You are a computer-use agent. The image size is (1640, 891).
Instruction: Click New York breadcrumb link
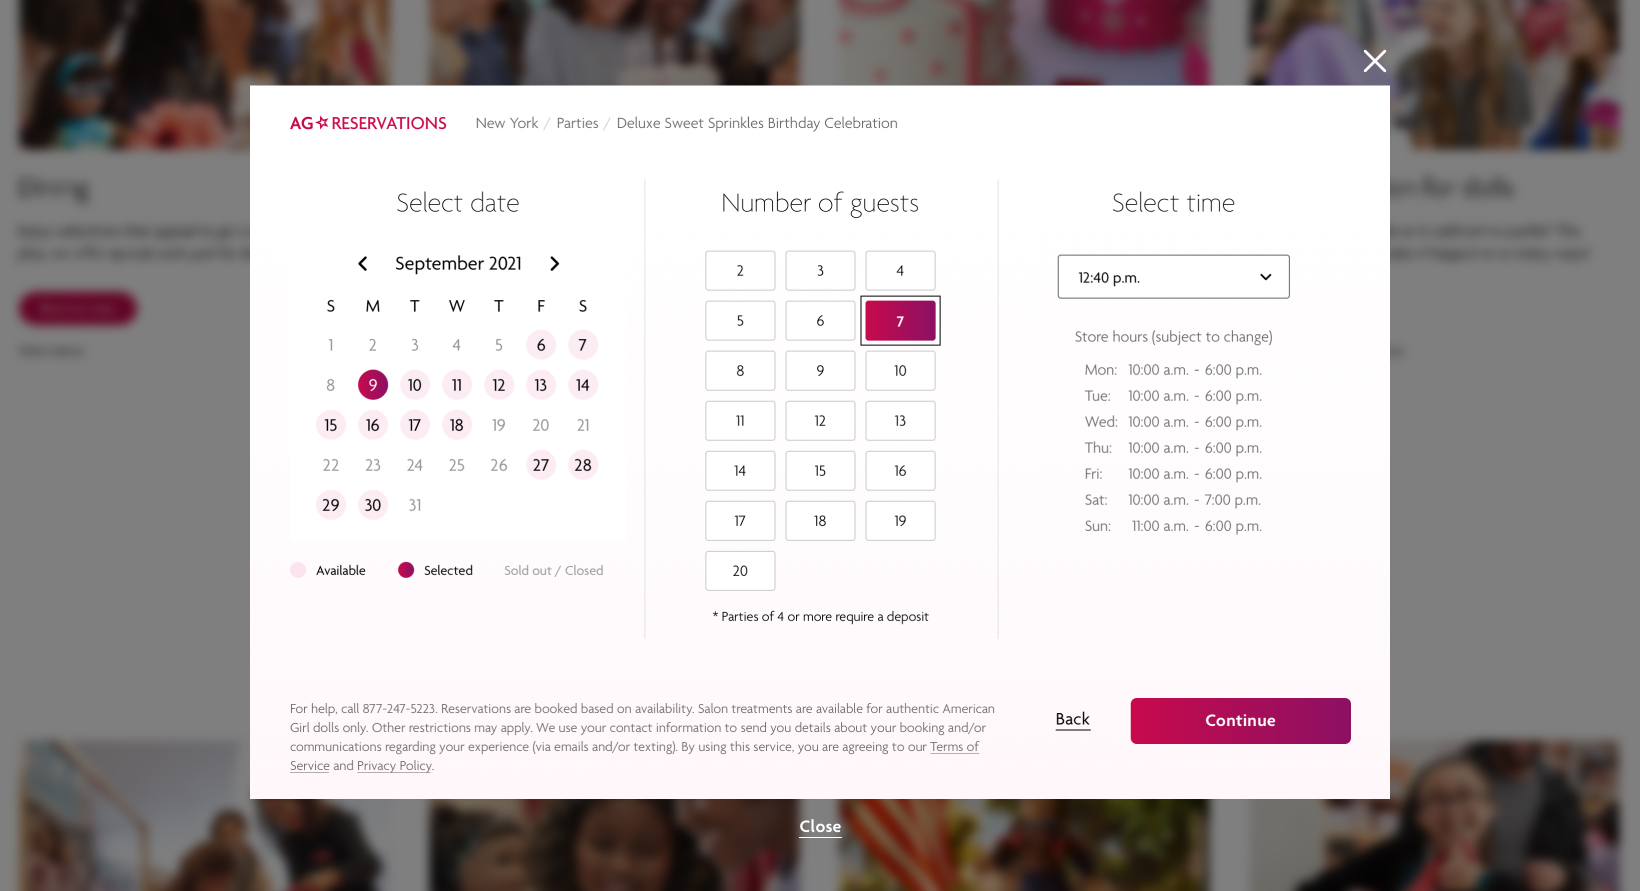click(507, 123)
